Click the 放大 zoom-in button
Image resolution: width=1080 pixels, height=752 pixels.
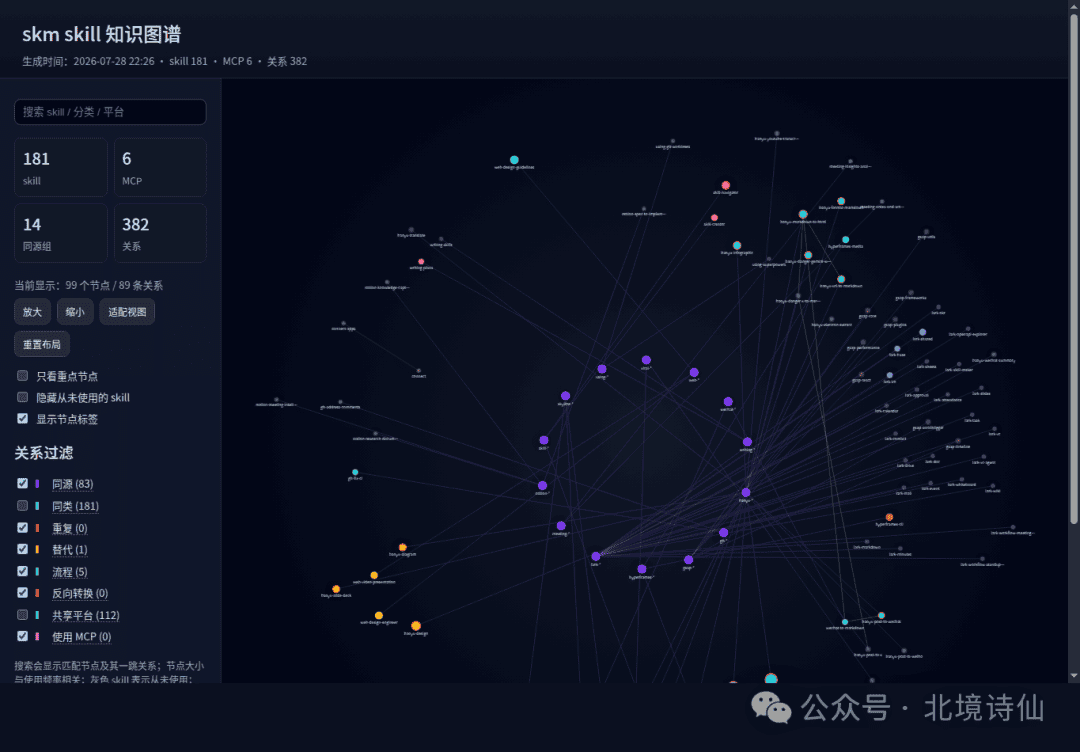tap(32, 312)
